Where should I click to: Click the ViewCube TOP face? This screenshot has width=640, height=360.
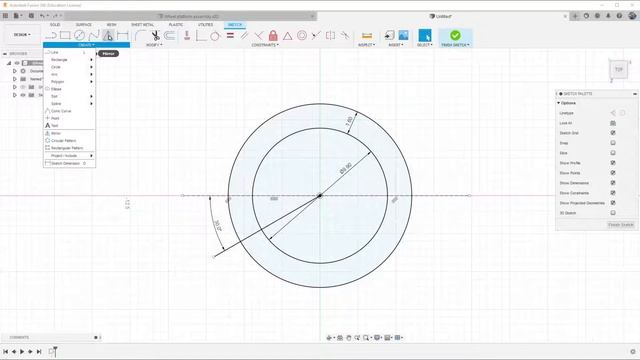[619, 69]
